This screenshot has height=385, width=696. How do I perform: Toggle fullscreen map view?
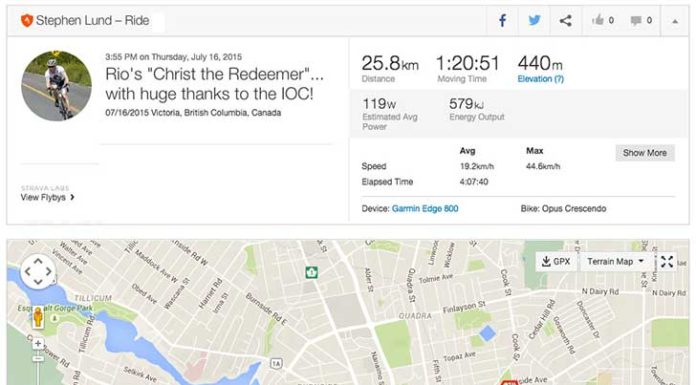tap(667, 262)
